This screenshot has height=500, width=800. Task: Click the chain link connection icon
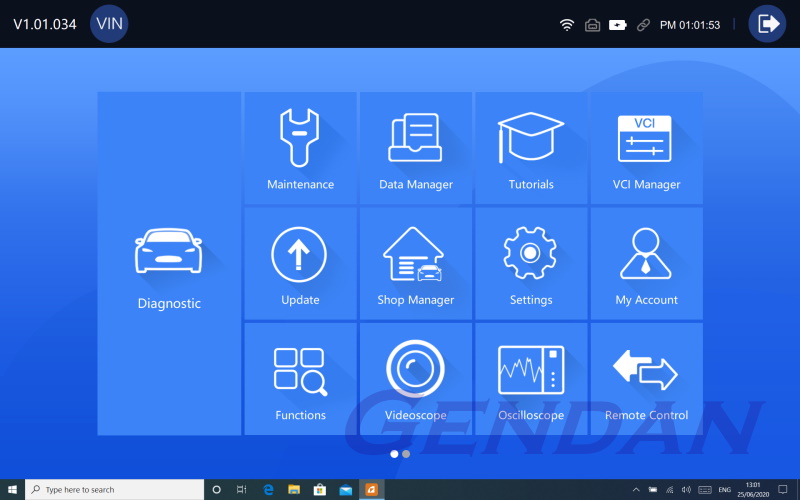tap(643, 25)
